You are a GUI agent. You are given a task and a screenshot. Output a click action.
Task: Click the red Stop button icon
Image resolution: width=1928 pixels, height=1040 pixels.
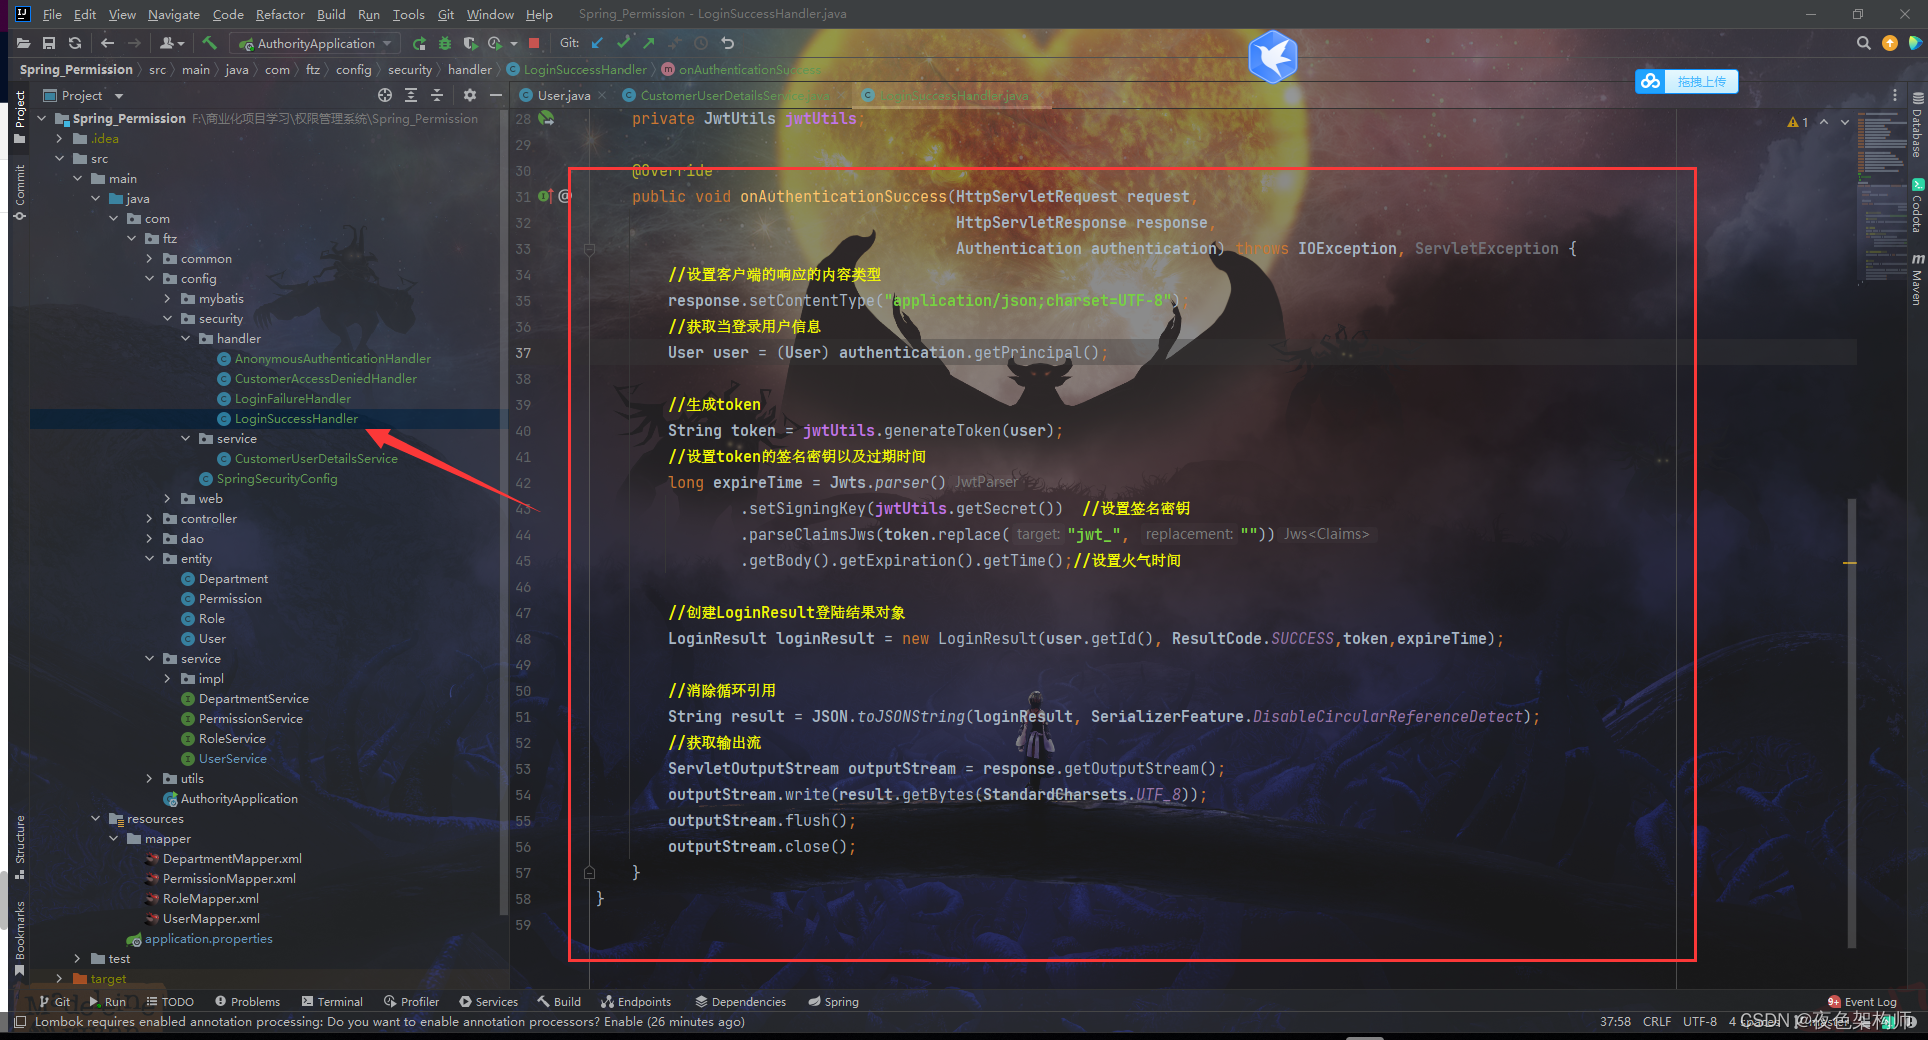[x=534, y=43]
